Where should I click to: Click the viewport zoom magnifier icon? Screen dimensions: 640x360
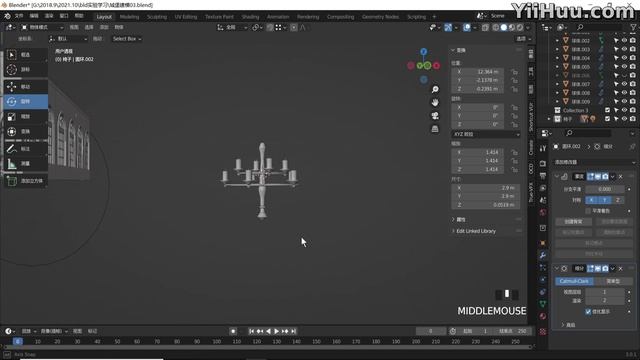pyautogui.click(x=435, y=89)
